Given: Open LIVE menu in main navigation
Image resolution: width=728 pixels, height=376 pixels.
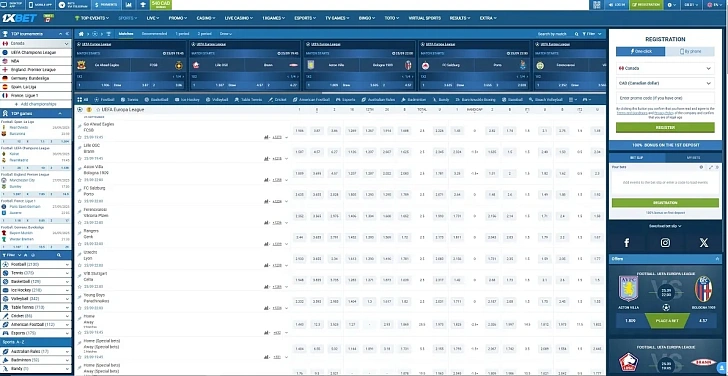Looking at the screenshot, I should coord(153,18).
